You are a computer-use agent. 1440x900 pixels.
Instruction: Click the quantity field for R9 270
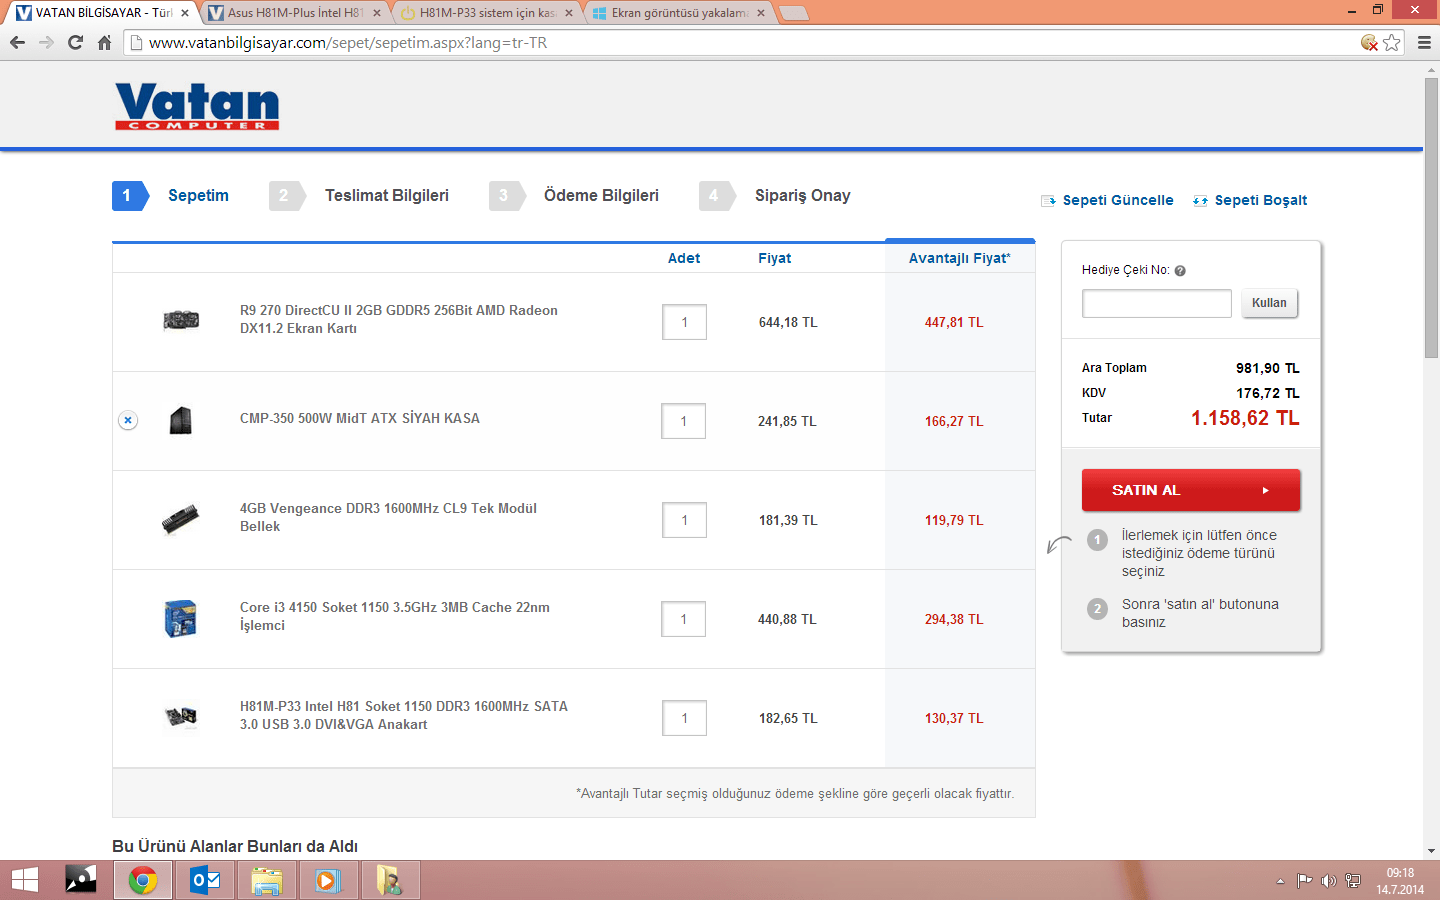point(684,322)
